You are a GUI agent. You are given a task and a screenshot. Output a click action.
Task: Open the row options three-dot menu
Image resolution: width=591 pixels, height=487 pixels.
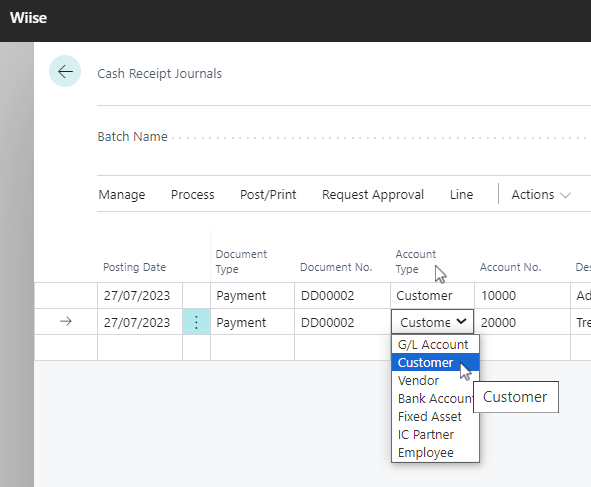pyautogui.click(x=196, y=322)
